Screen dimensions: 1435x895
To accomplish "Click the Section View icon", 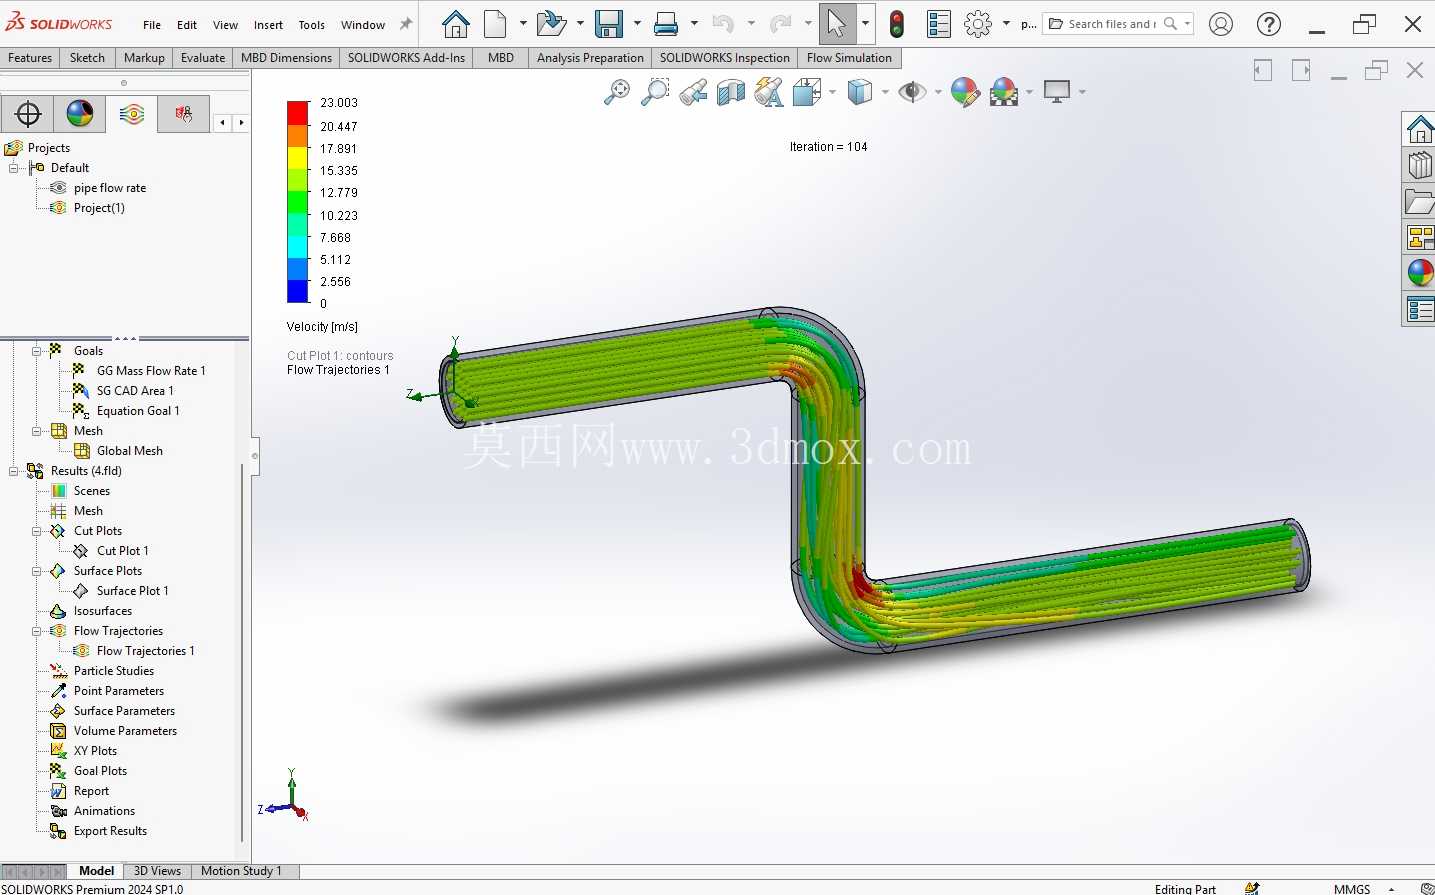I will pyautogui.click(x=731, y=92).
